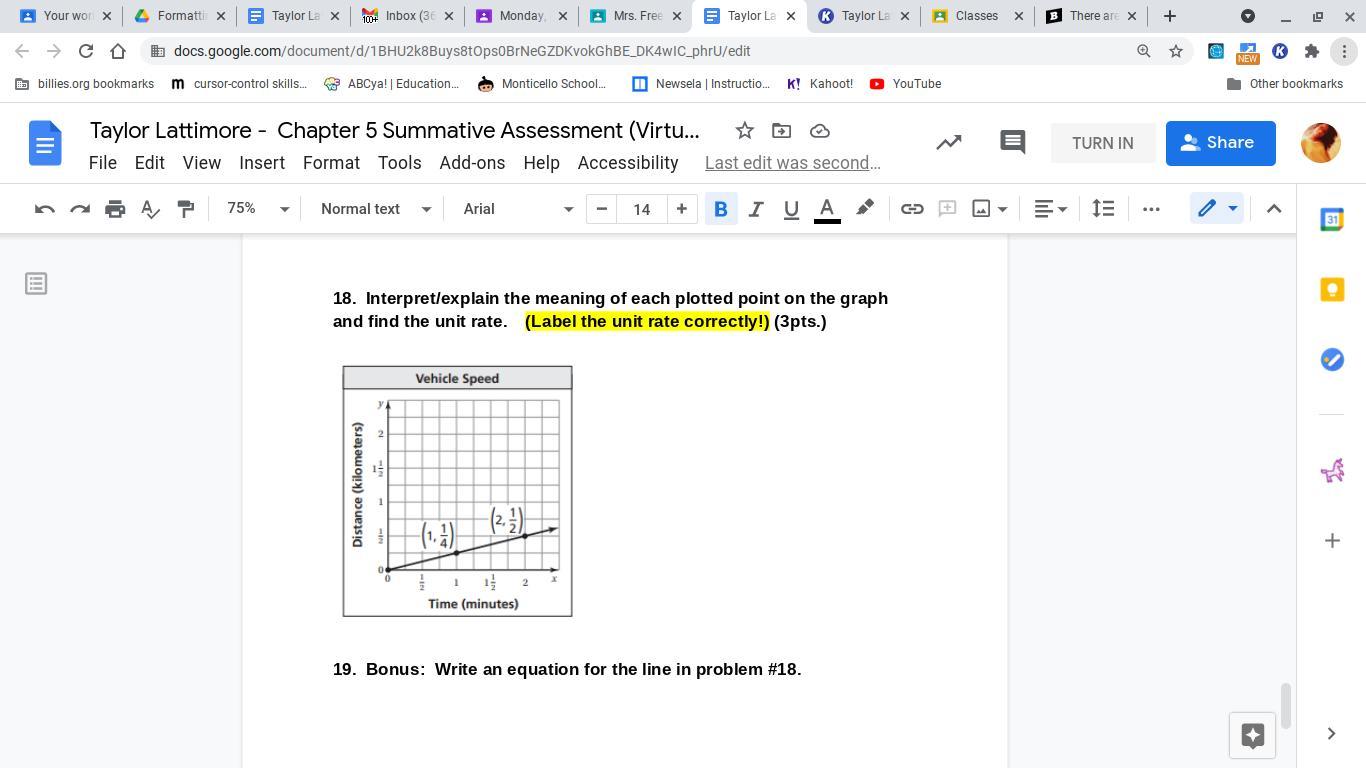The image size is (1366, 768).
Task: Click the font size field showing 14
Action: pos(642,209)
